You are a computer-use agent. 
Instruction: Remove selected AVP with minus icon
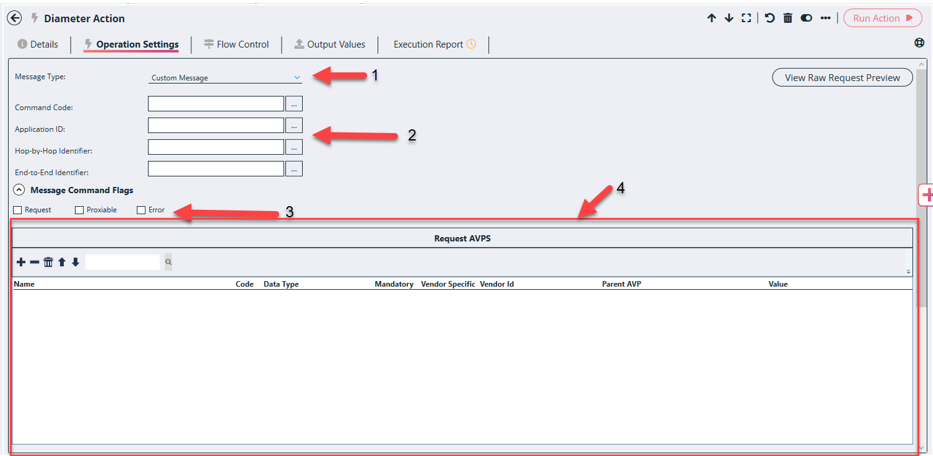tap(34, 262)
